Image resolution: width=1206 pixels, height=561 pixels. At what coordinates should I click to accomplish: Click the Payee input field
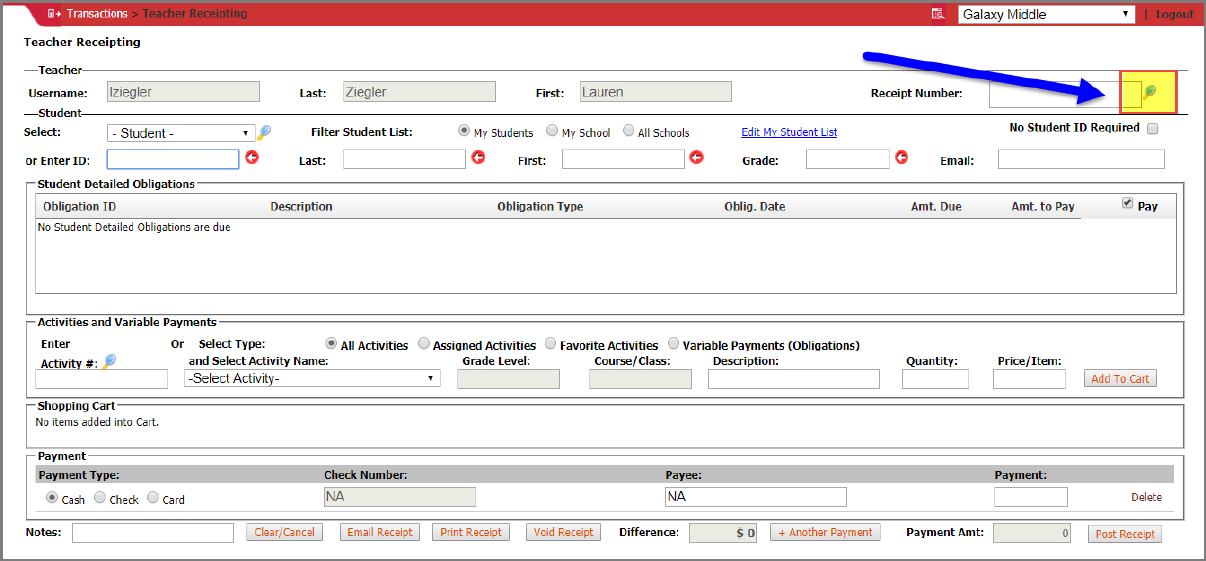click(x=756, y=497)
